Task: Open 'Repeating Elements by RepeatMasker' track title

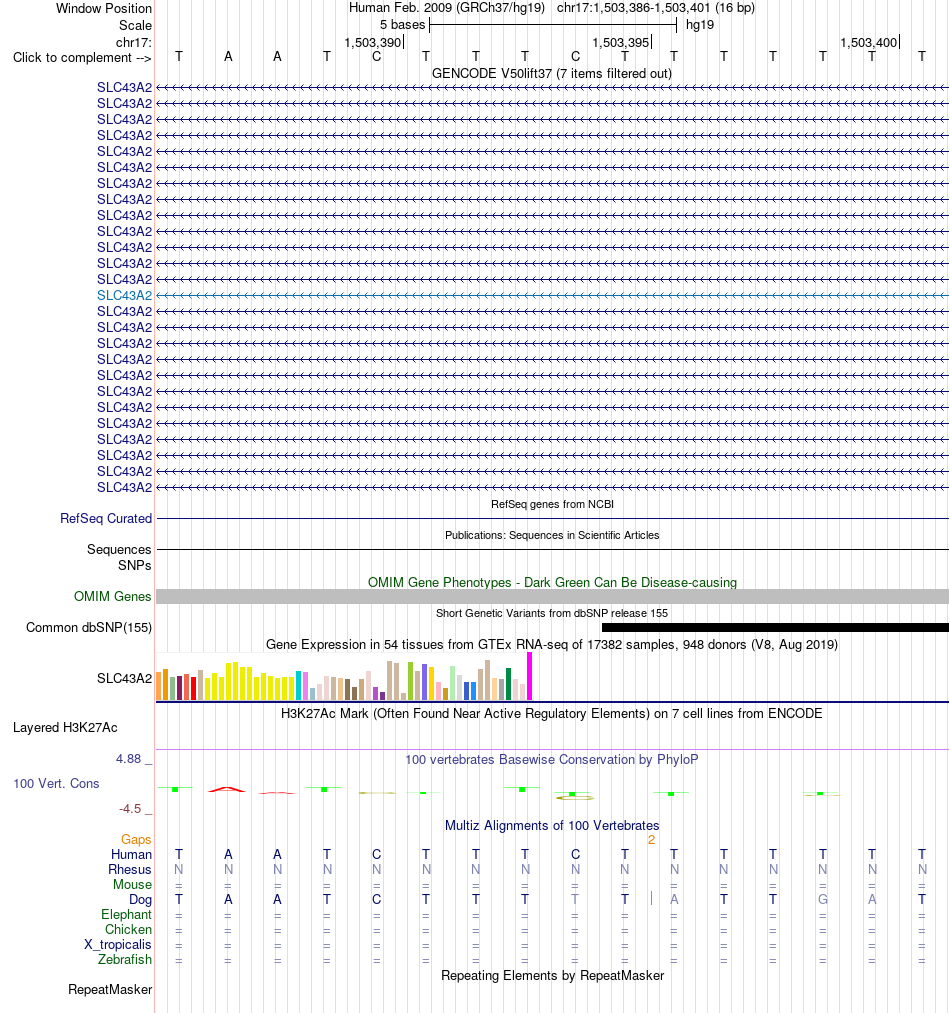Action: coord(552,976)
